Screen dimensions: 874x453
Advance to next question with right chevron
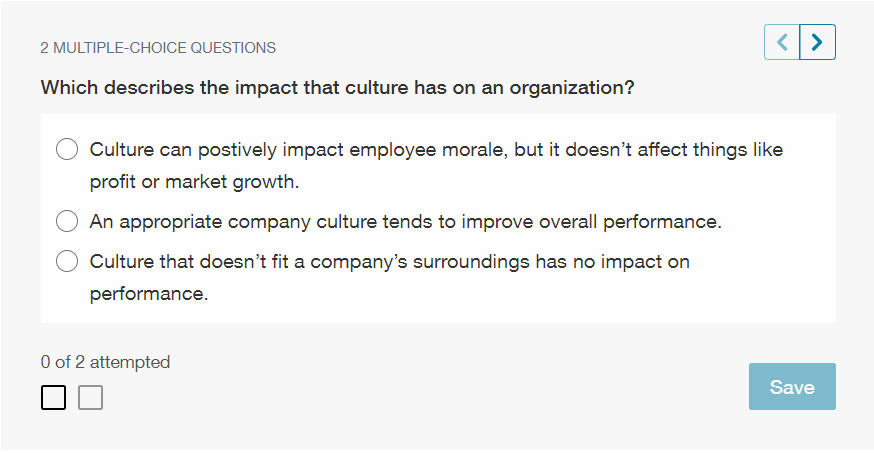pos(818,43)
